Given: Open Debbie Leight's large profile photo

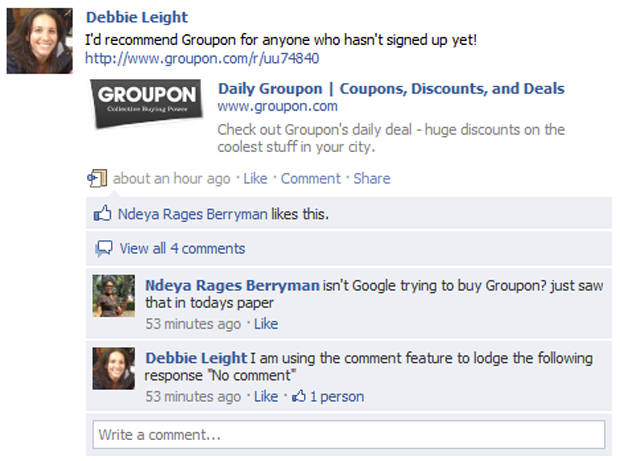Looking at the screenshot, I should point(38,38).
